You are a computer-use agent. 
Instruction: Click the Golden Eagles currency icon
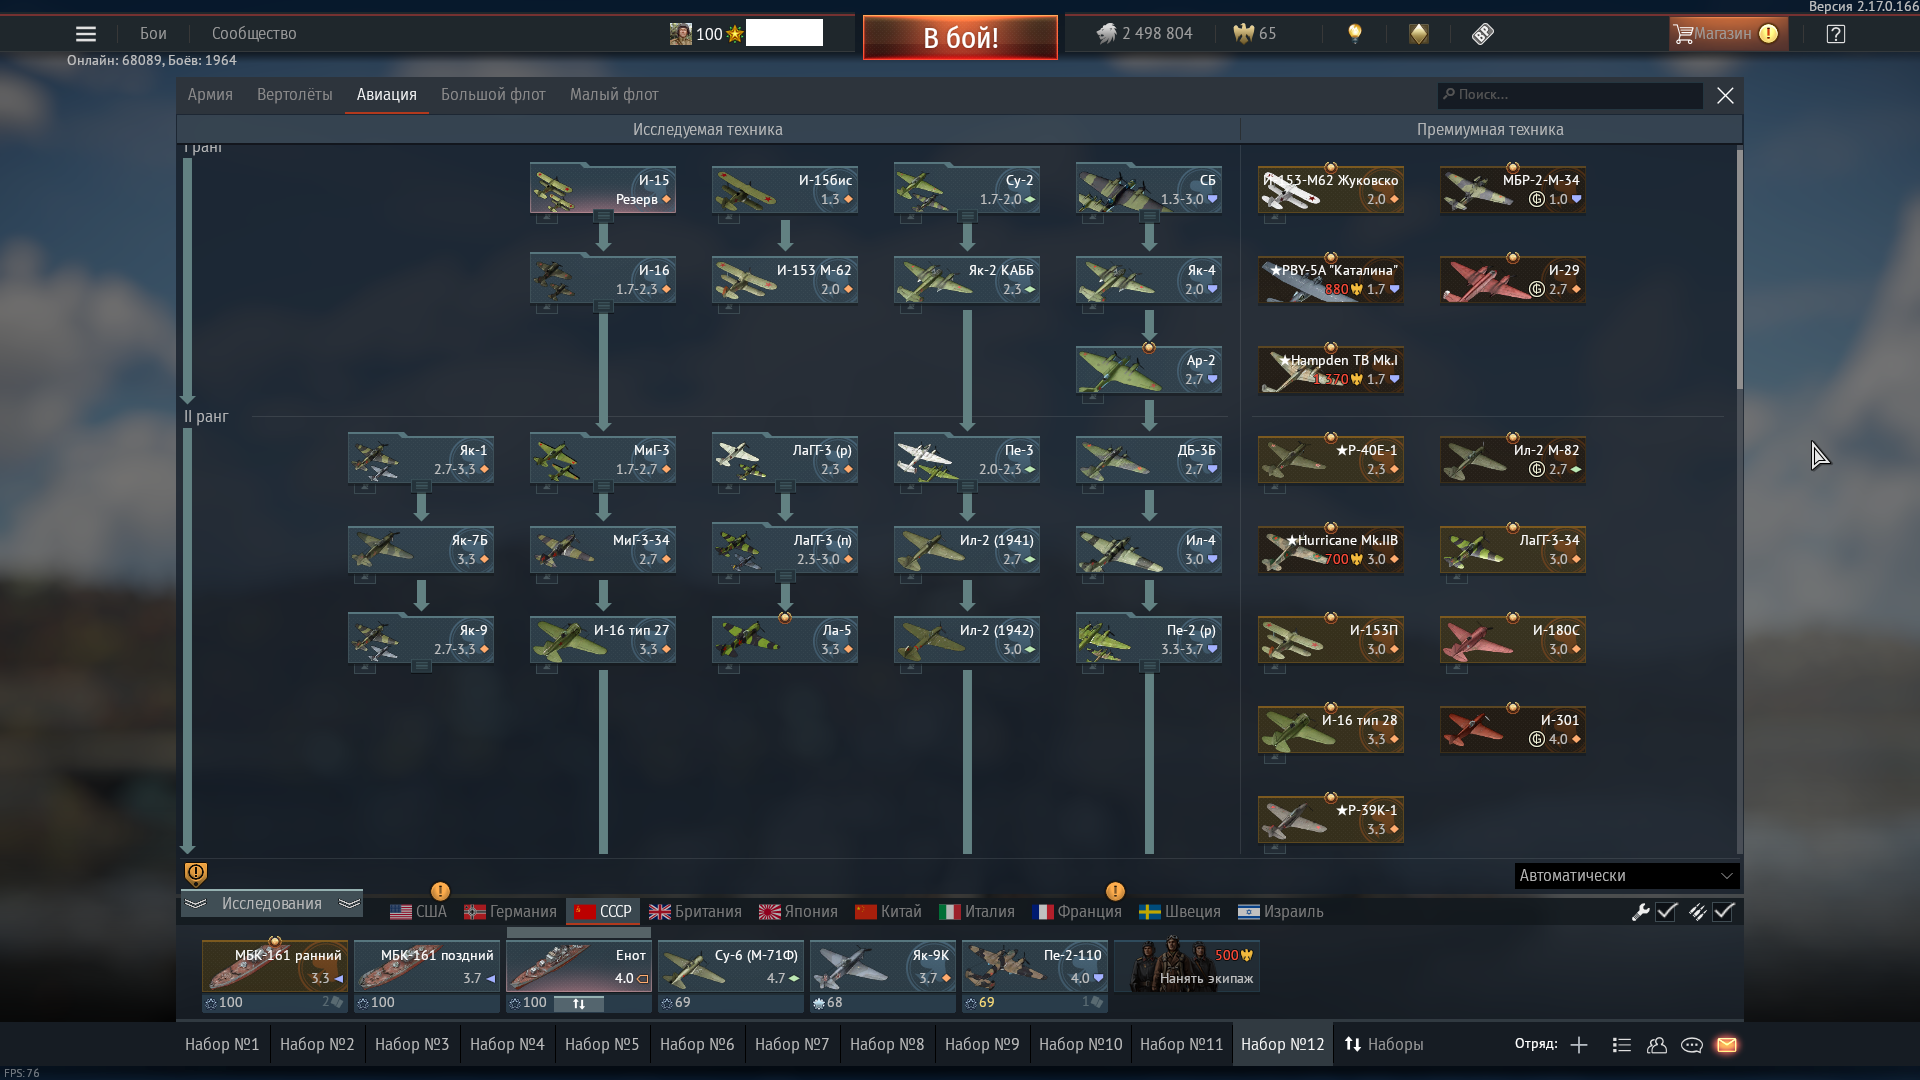click(1243, 34)
